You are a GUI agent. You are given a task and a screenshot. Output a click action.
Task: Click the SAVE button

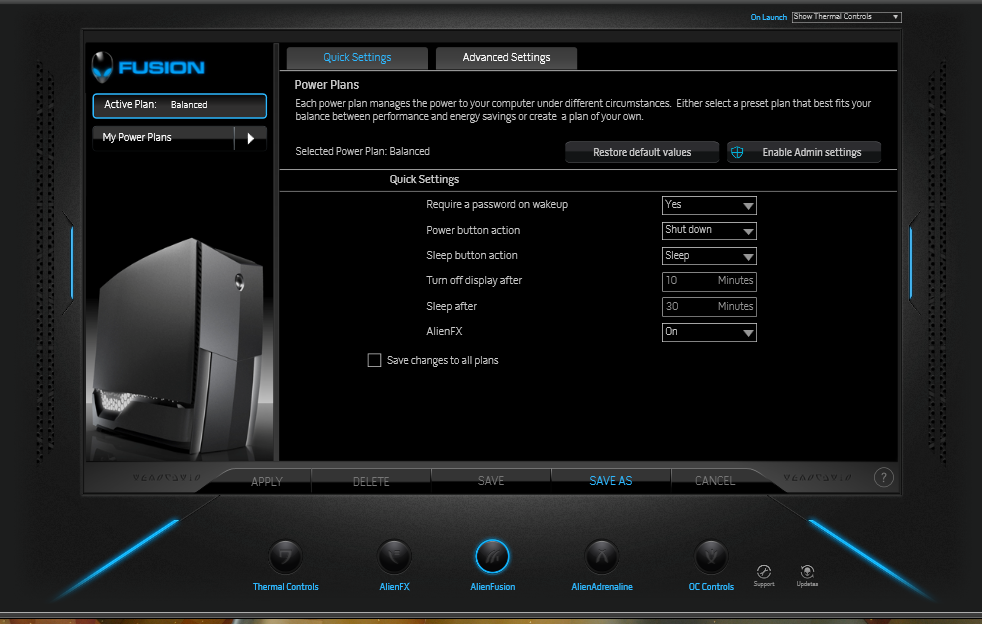(x=491, y=481)
